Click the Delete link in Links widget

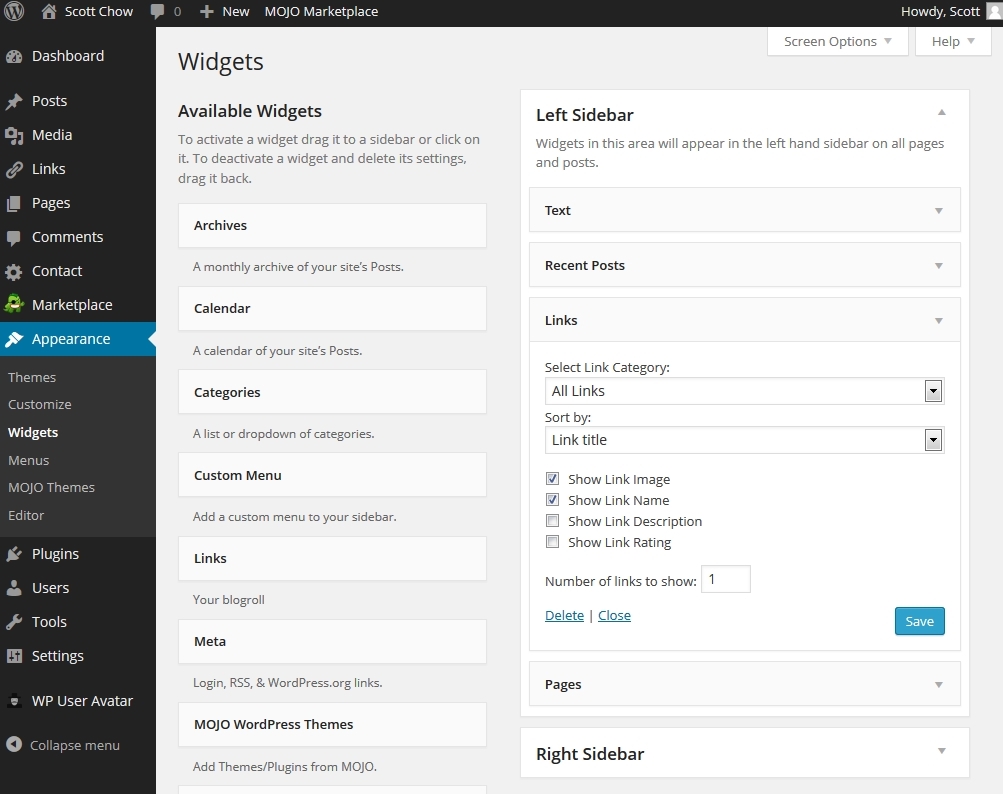pos(564,615)
